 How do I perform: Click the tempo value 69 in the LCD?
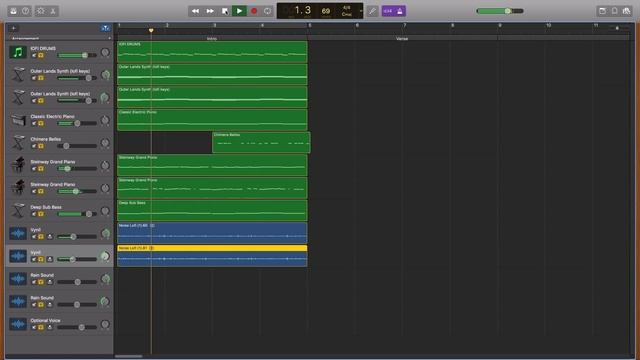pos(326,11)
